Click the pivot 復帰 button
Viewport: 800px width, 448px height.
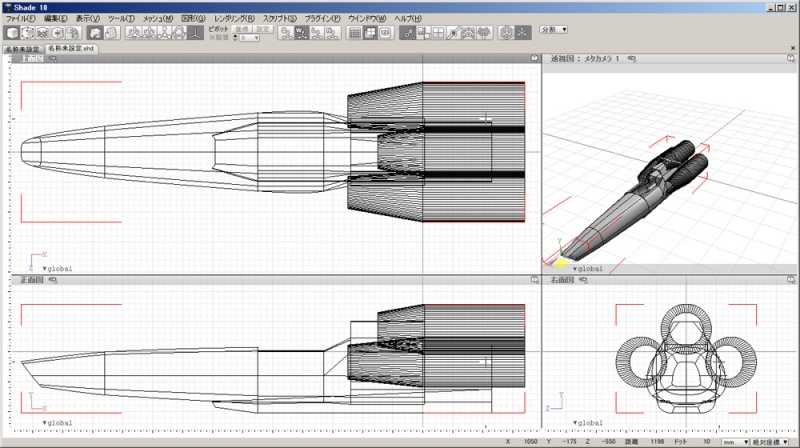242,29
